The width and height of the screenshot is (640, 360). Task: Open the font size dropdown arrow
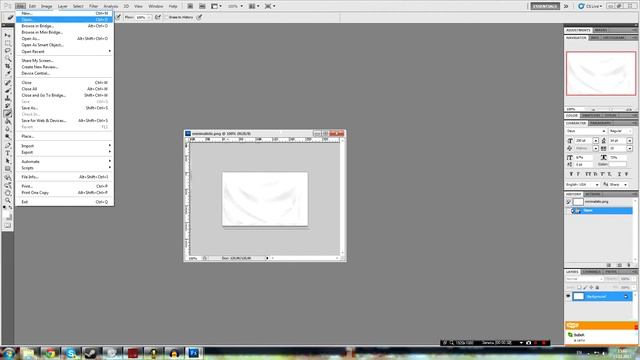pos(596,140)
